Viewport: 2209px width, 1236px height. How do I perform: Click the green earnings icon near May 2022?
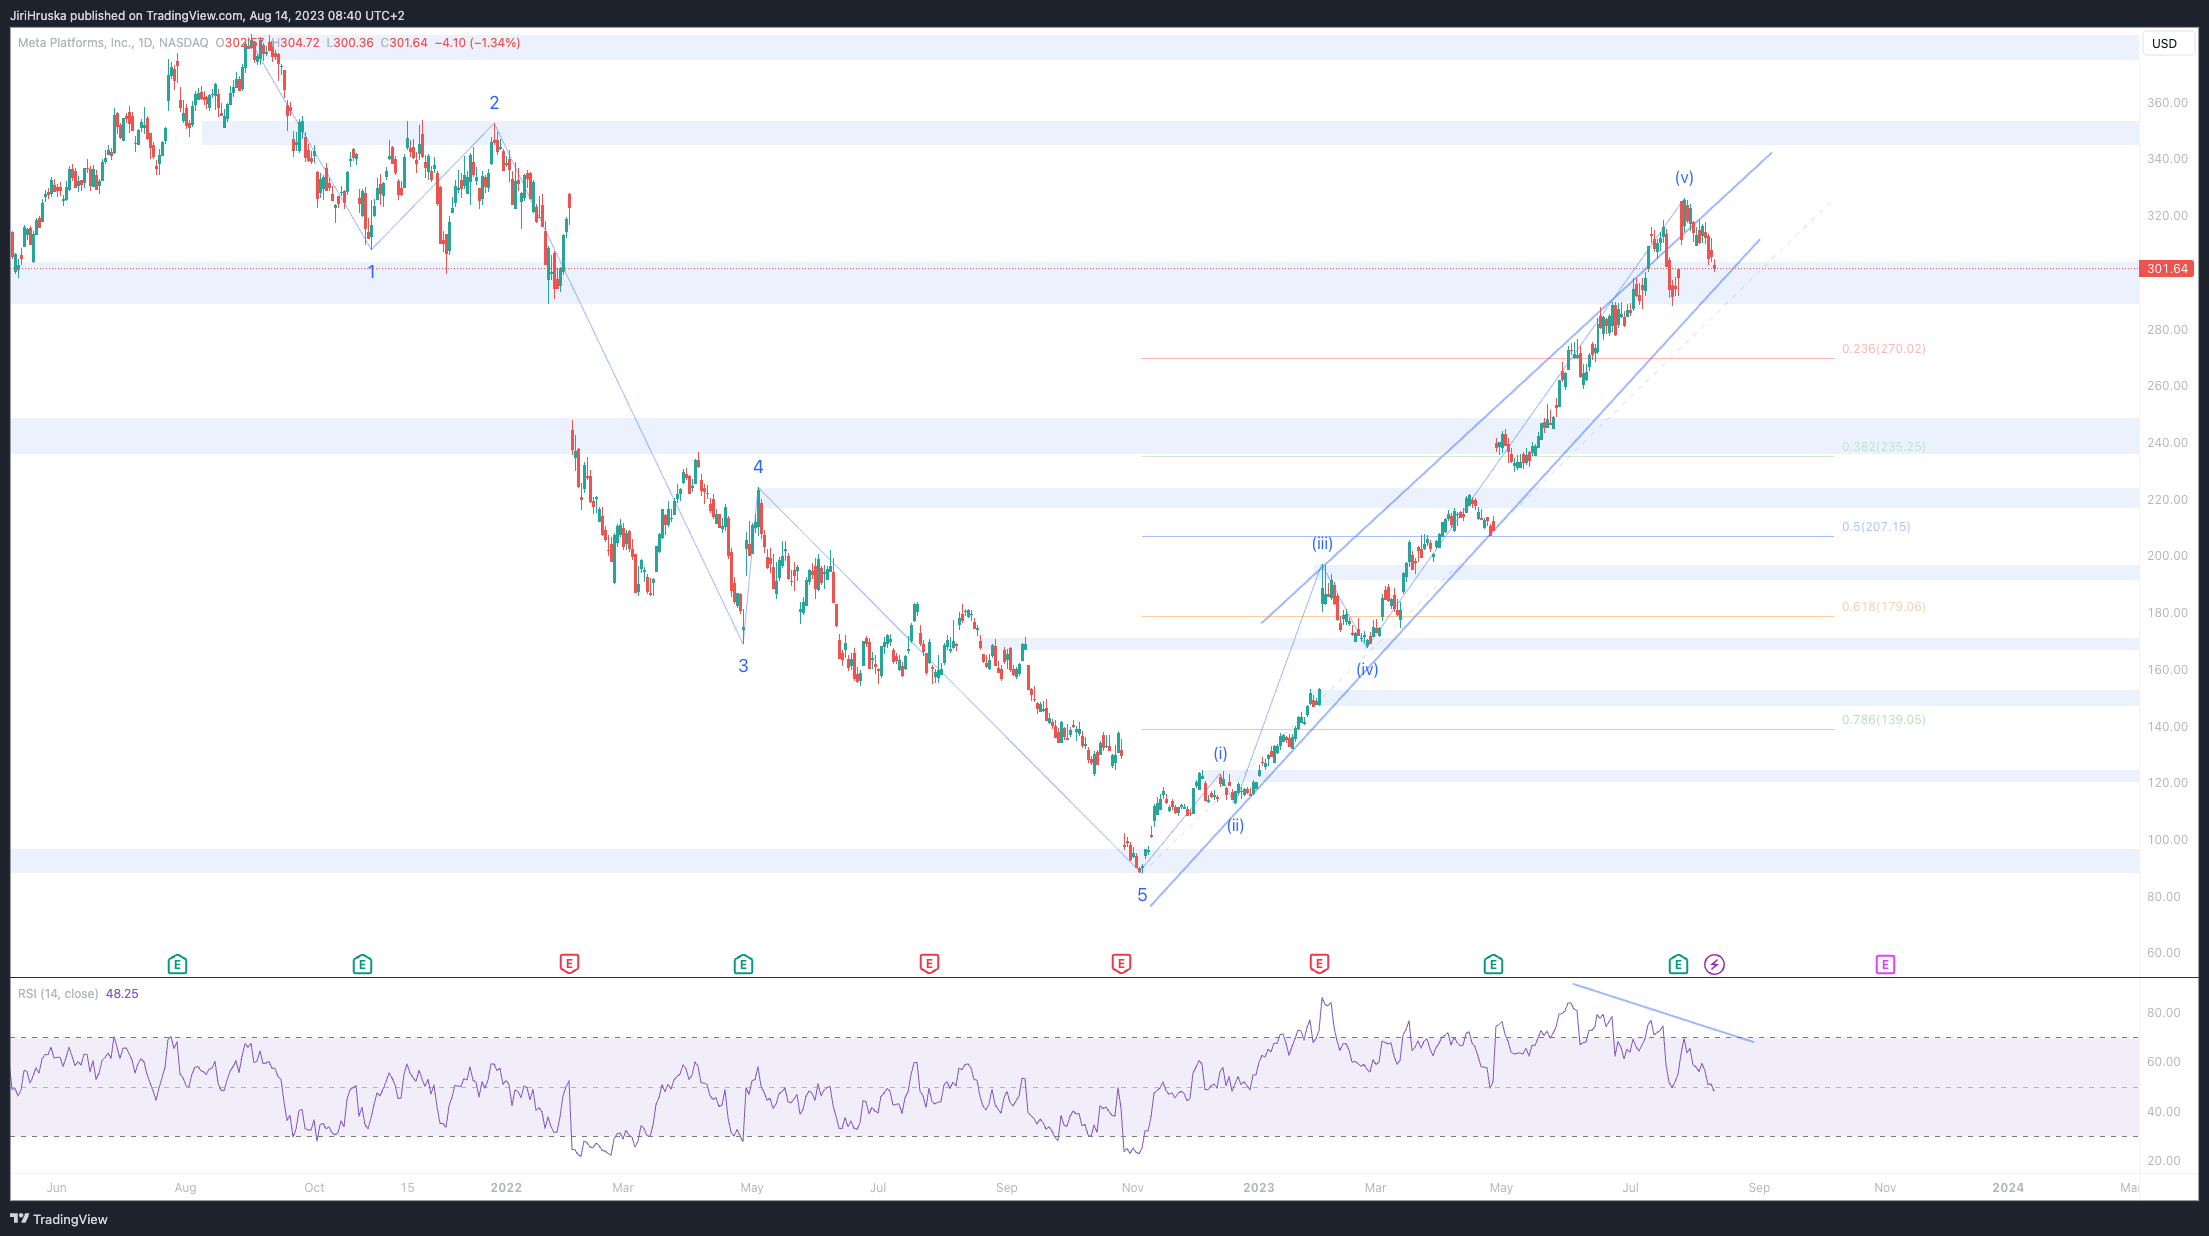[x=743, y=964]
